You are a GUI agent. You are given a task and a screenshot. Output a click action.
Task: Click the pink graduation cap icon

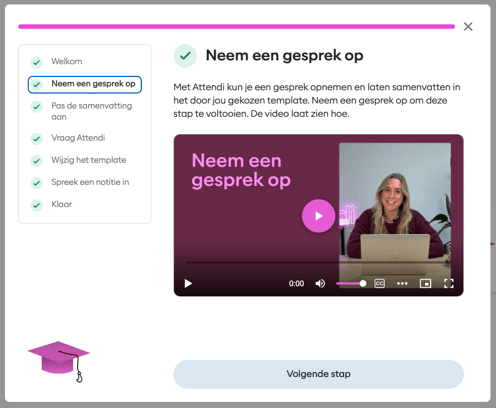(59, 361)
